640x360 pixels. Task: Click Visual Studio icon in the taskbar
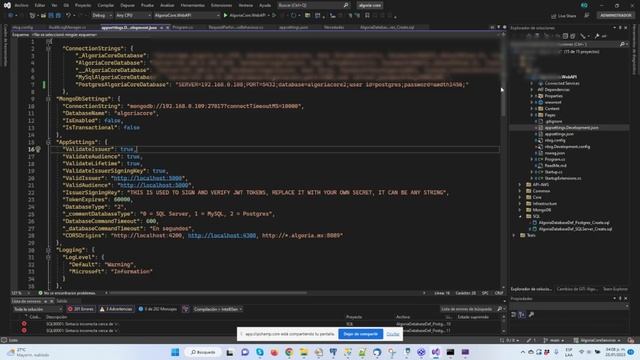(x=436, y=352)
